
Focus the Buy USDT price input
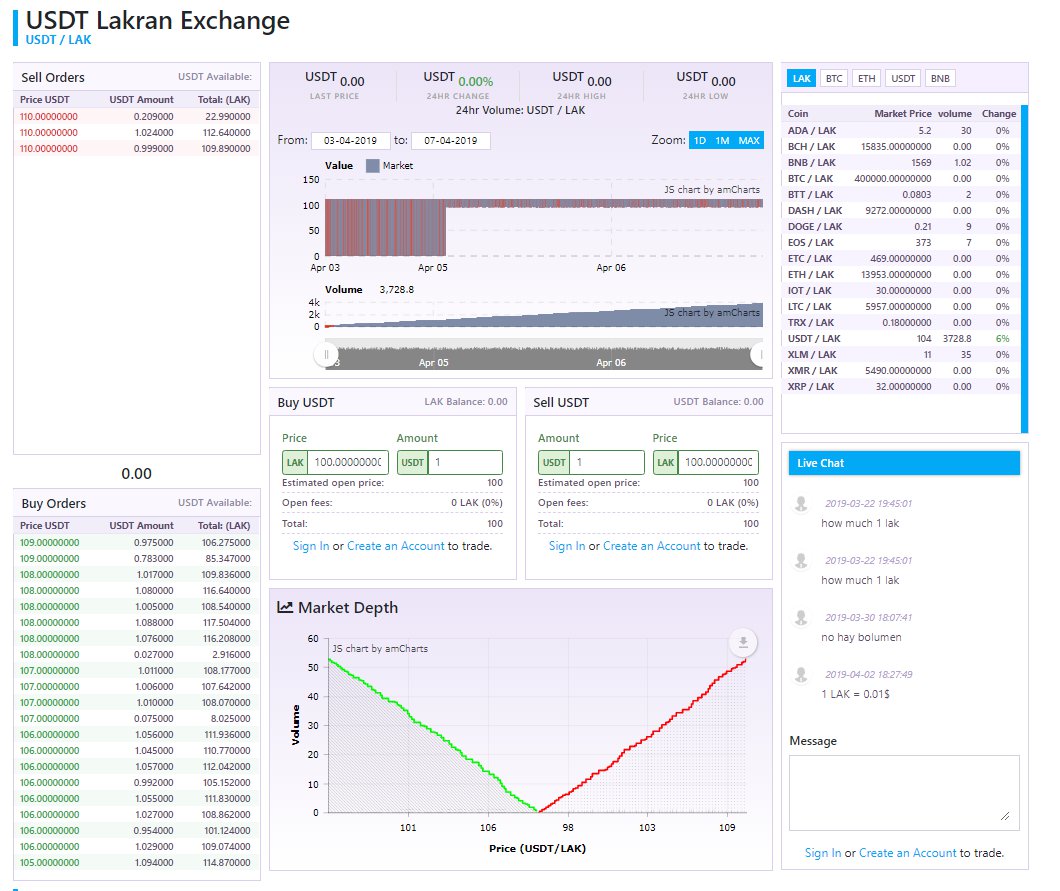pos(347,462)
